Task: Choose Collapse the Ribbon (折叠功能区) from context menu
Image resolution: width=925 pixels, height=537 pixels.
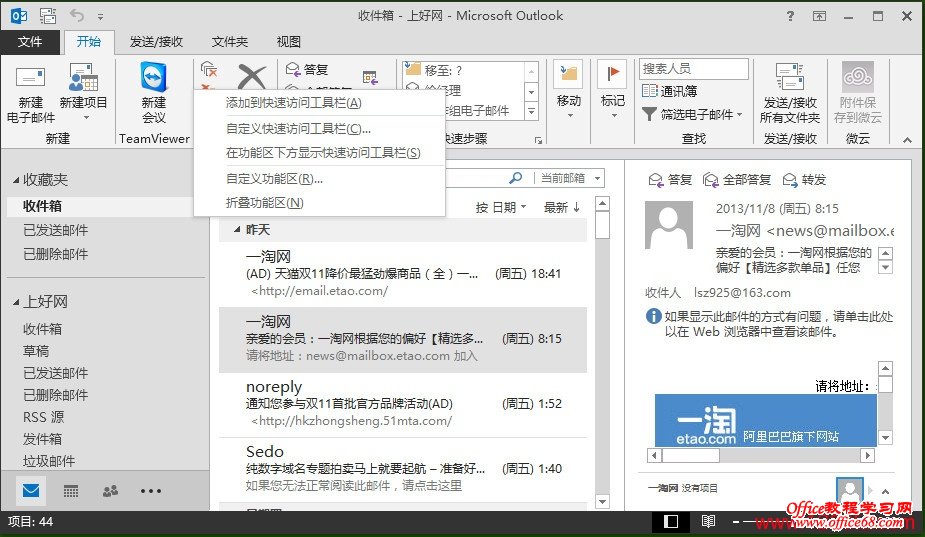Action: click(264, 203)
